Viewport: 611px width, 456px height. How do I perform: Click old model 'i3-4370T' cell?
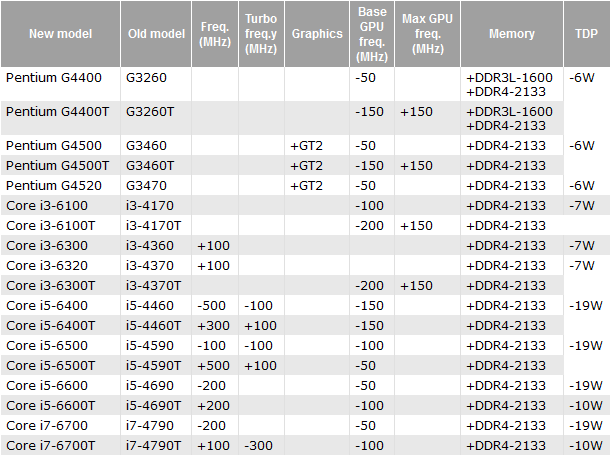156,285
